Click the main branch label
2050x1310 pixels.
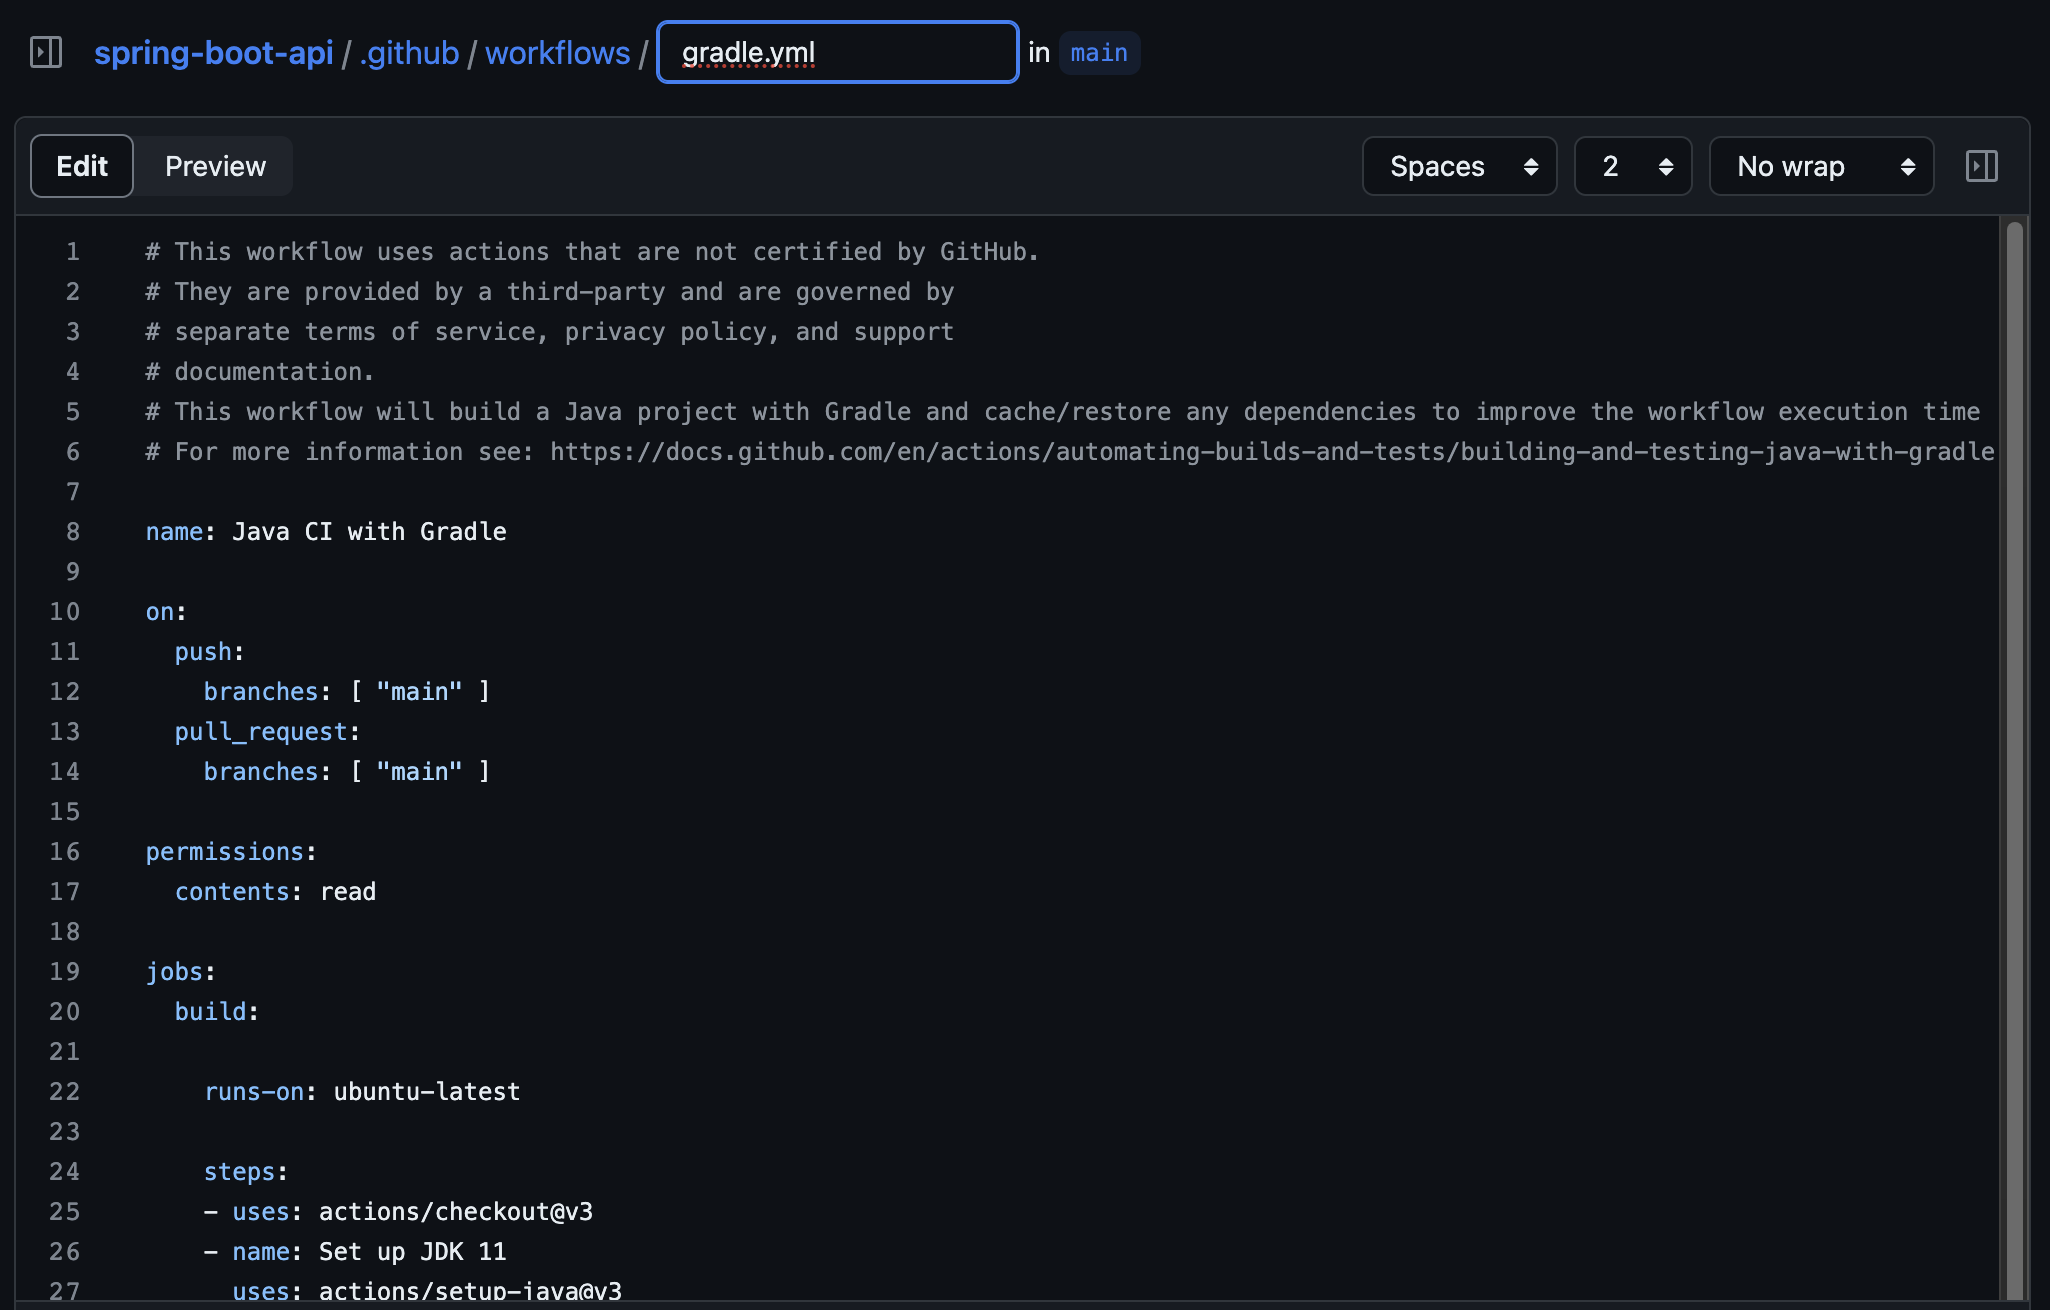(x=1099, y=52)
